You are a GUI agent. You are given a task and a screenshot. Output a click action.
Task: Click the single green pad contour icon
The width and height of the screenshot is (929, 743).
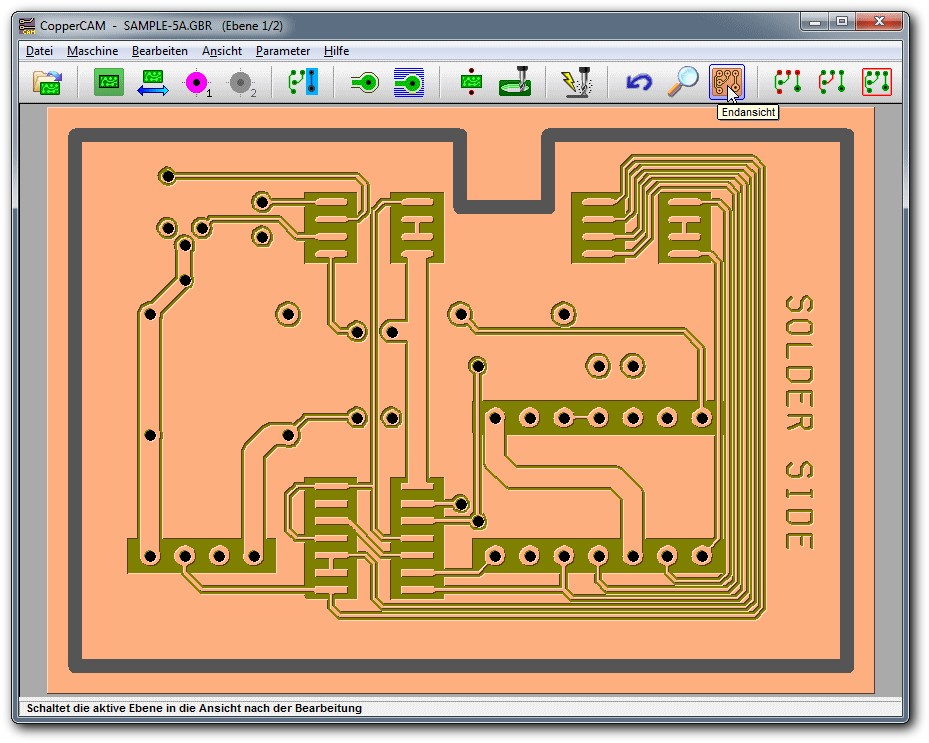(x=365, y=82)
